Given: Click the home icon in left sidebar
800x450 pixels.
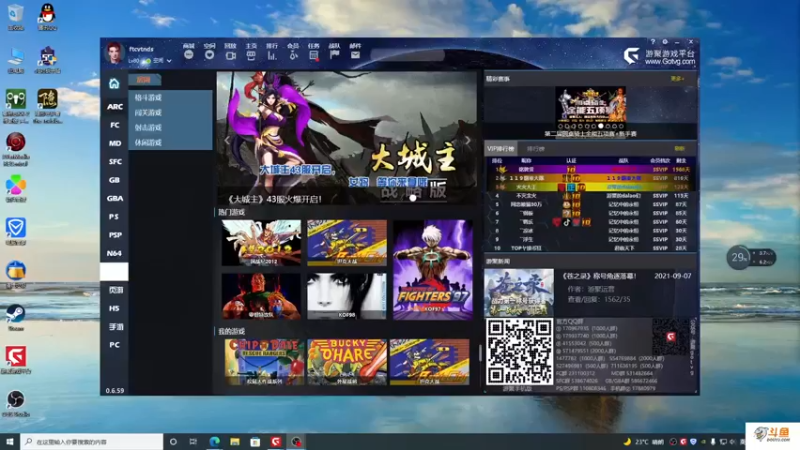Looking at the screenshot, I should (x=114, y=84).
